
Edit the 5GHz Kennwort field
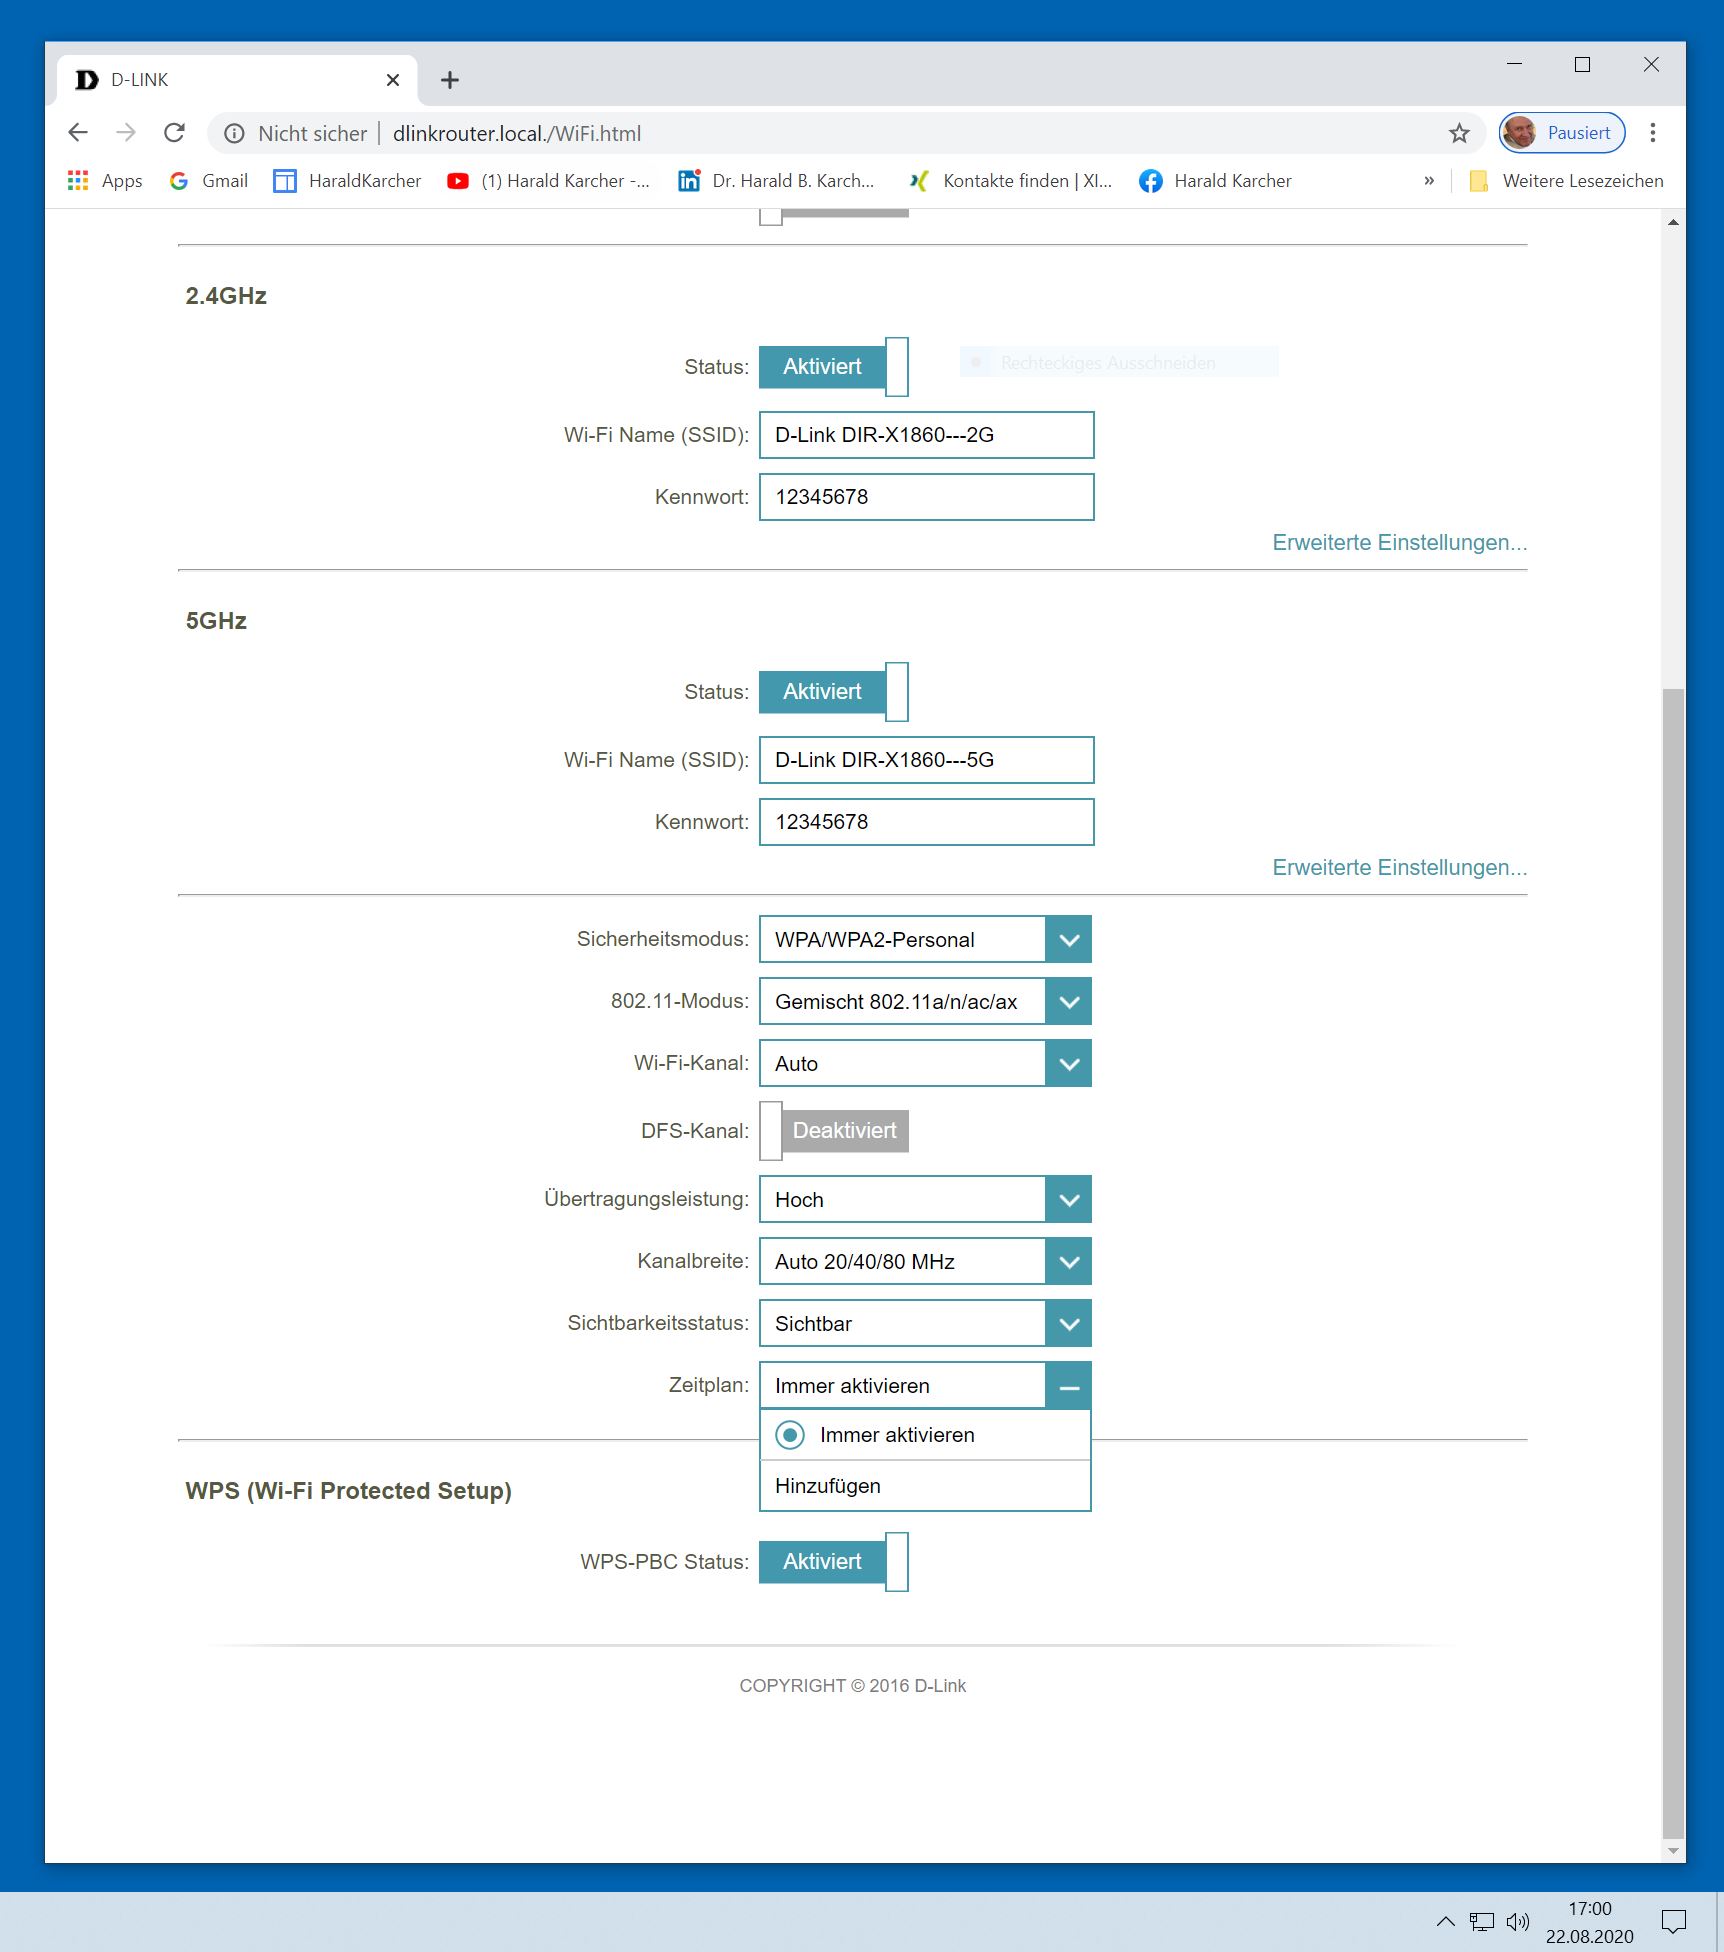926,822
